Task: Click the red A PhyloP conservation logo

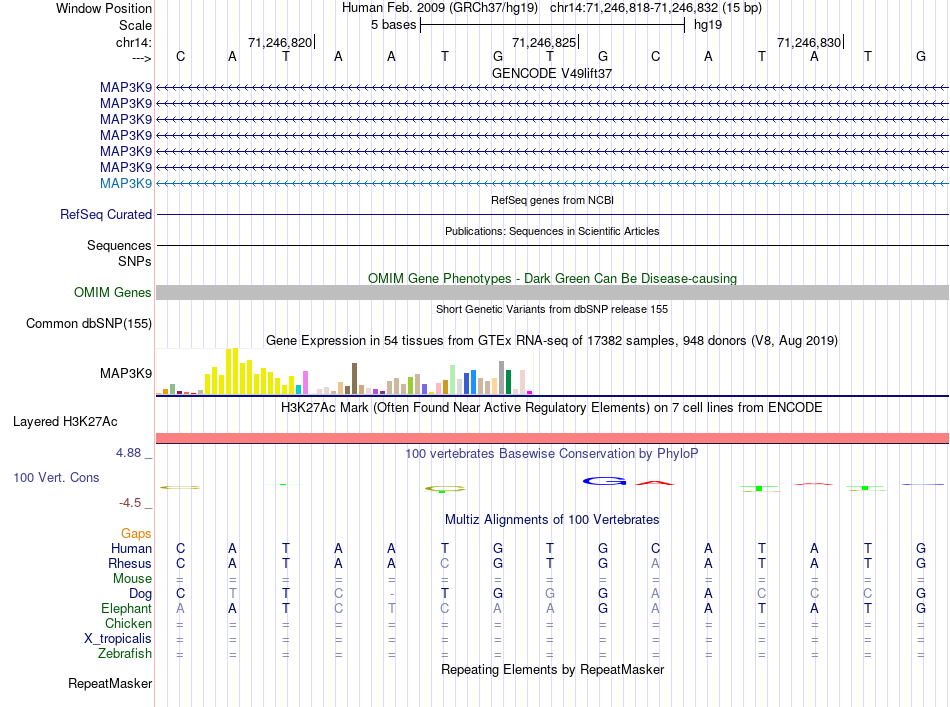Action: 655,483
